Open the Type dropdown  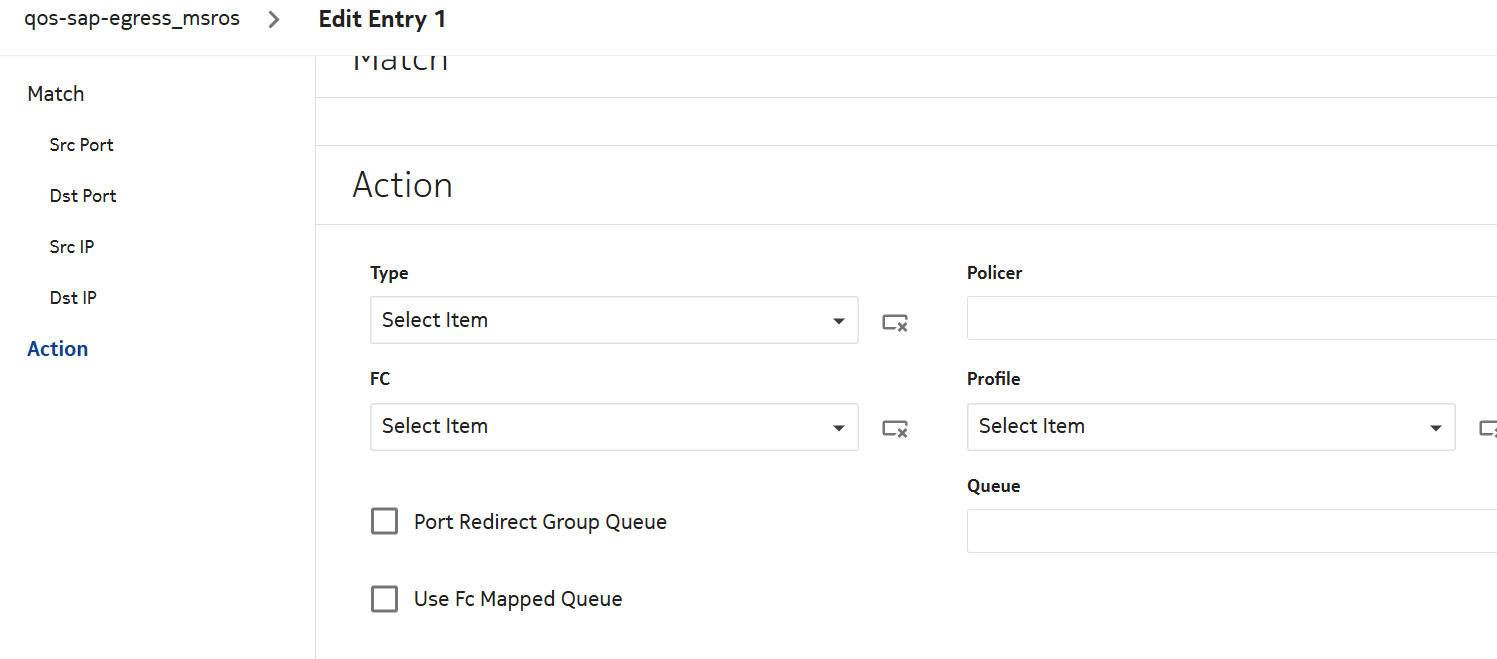(x=613, y=320)
